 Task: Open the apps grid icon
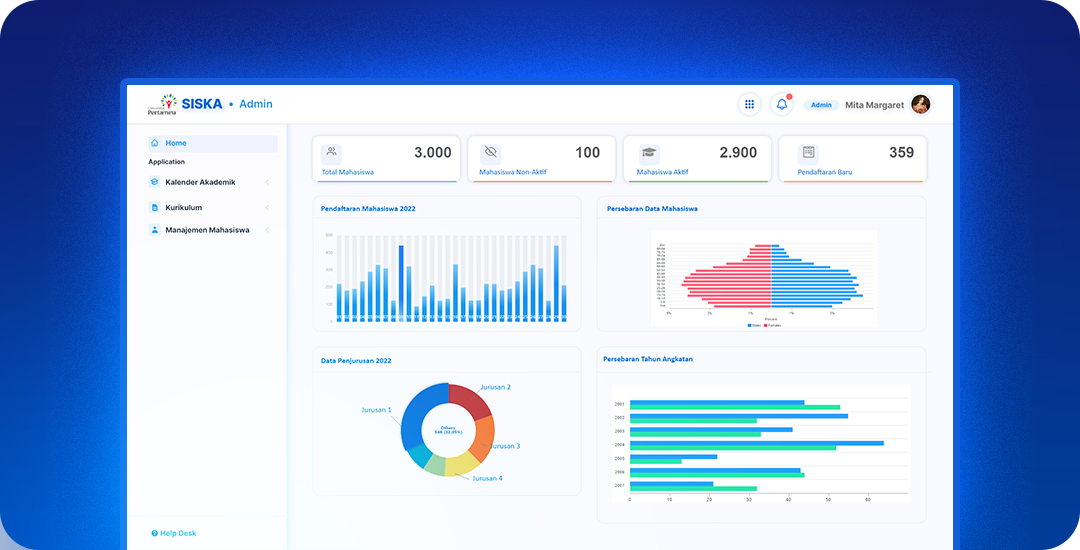(x=749, y=105)
